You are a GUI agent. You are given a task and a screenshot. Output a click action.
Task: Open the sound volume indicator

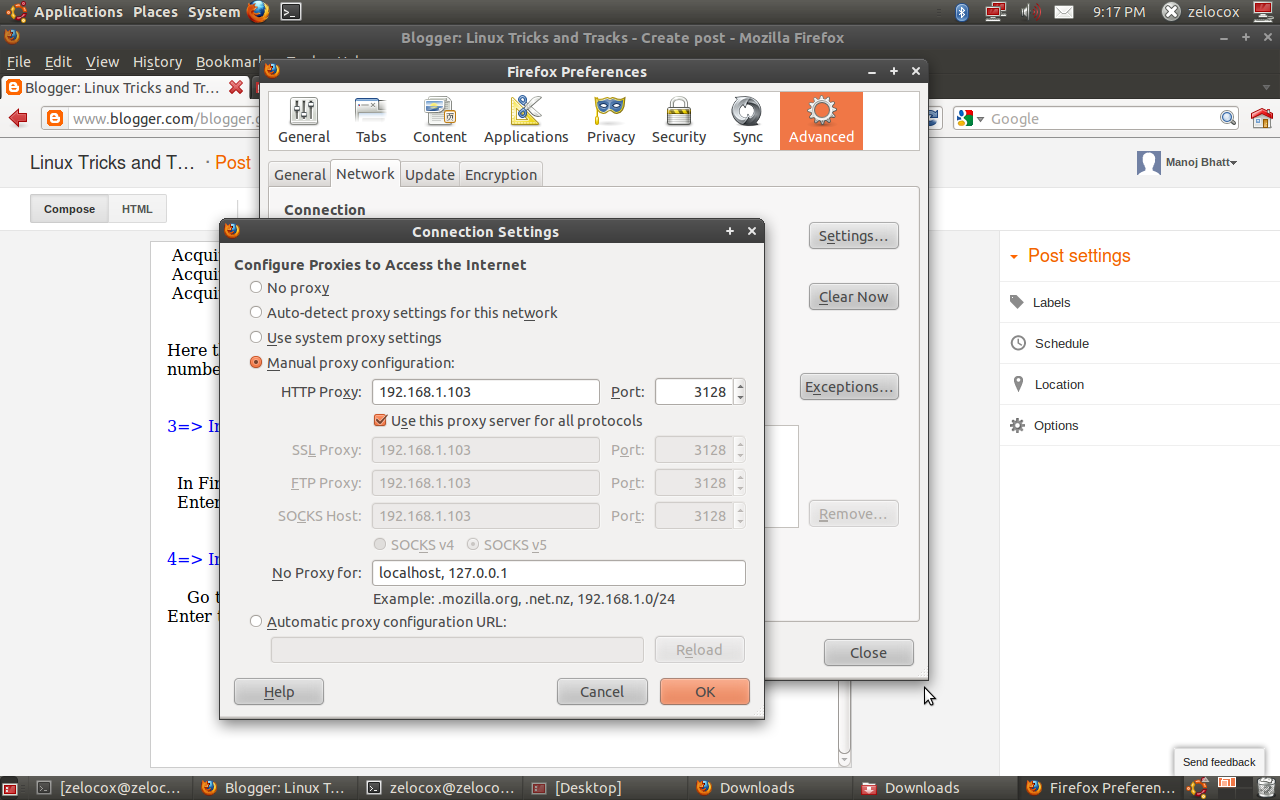point(1031,12)
